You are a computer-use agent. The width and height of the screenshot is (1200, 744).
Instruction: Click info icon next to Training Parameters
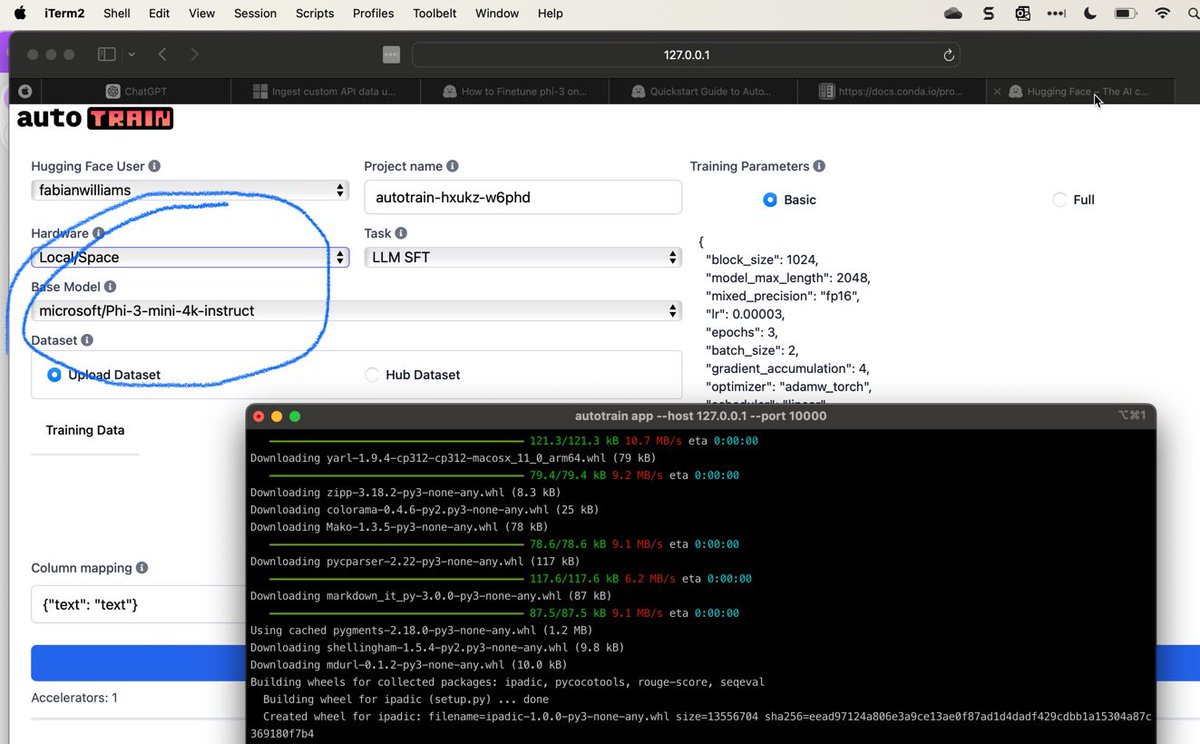pyautogui.click(x=819, y=166)
